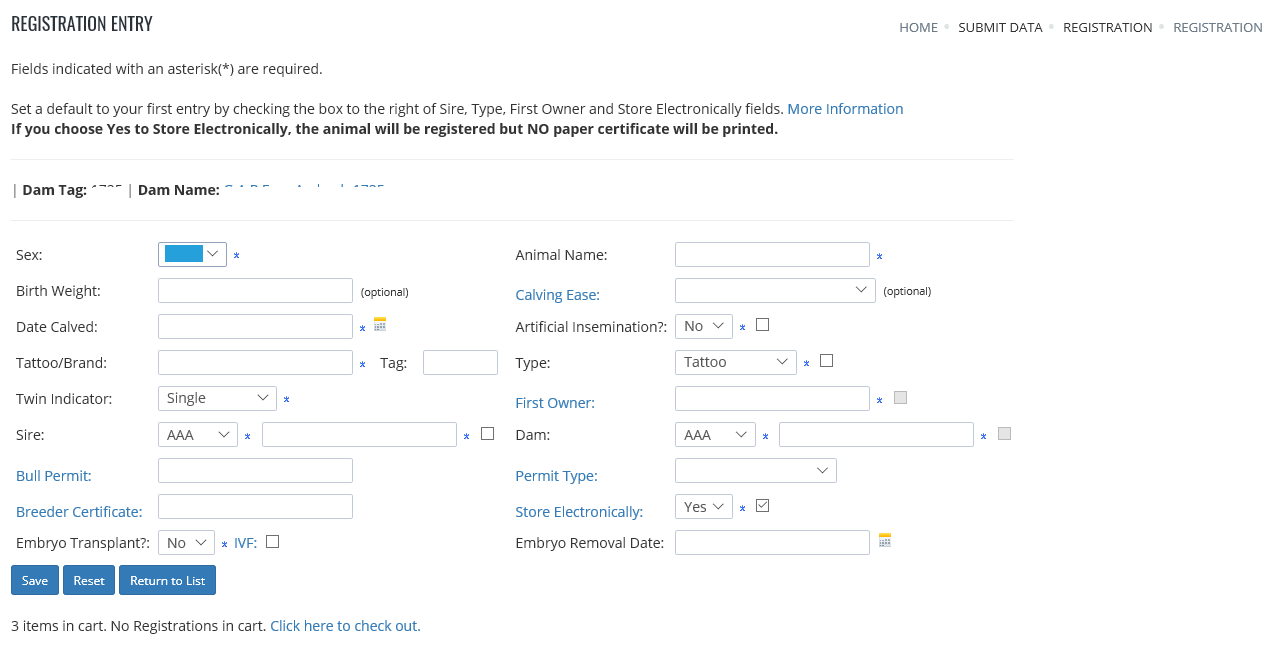
Task: Click the Store Electronically label link
Action: pyautogui.click(x=579, y=512)
